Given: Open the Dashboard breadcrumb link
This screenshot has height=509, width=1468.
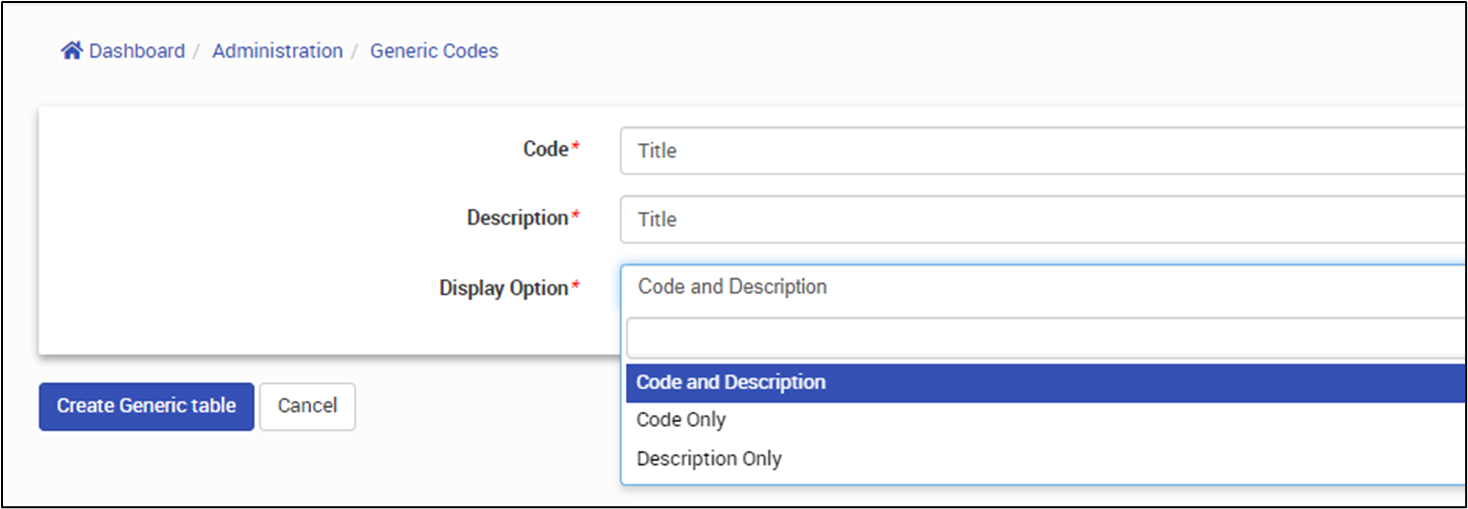Looking at the screenshot, I should point(137,51).
